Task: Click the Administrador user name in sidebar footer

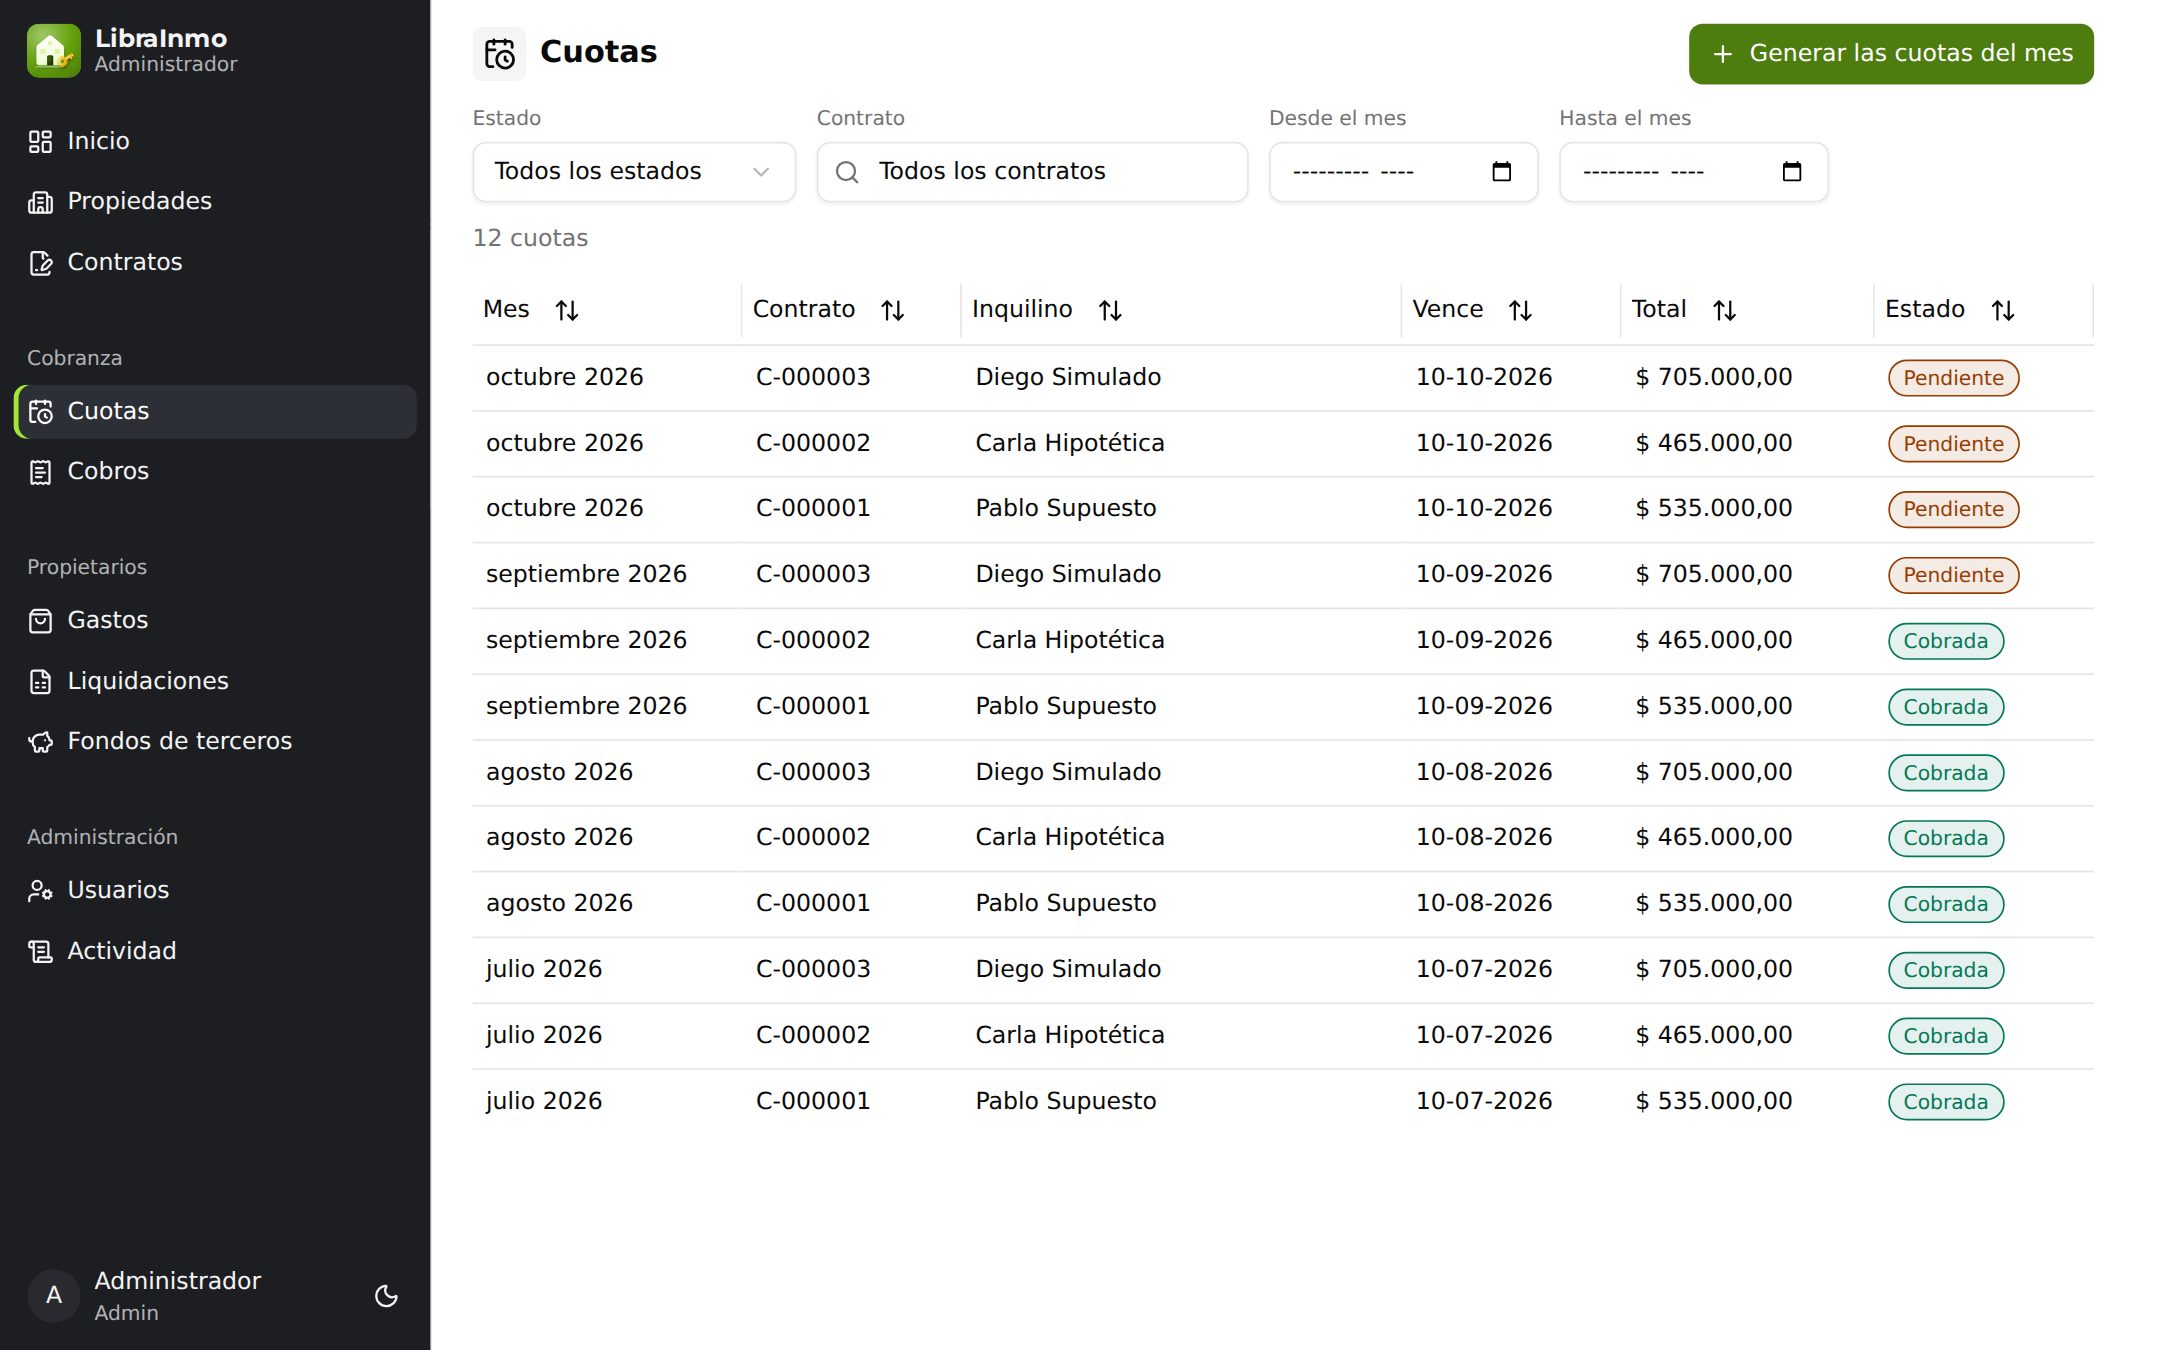Action: pyautogui.click(x=177, y=1281)
